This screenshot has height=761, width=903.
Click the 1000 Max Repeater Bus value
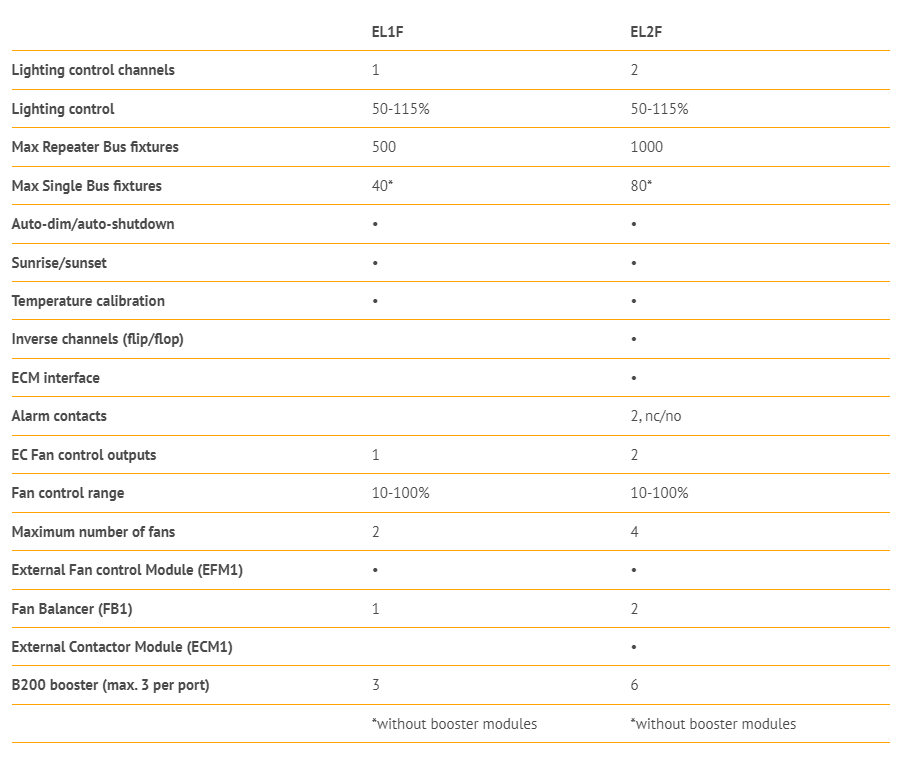tap(646, 147)
